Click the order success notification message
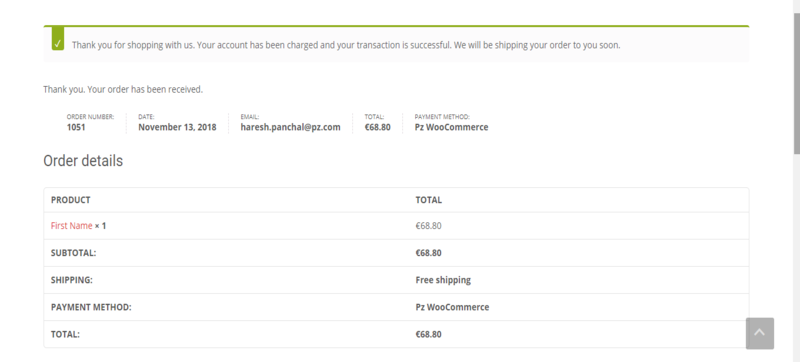Viewport: 800px width, 362px height. [x=346, y=45]
